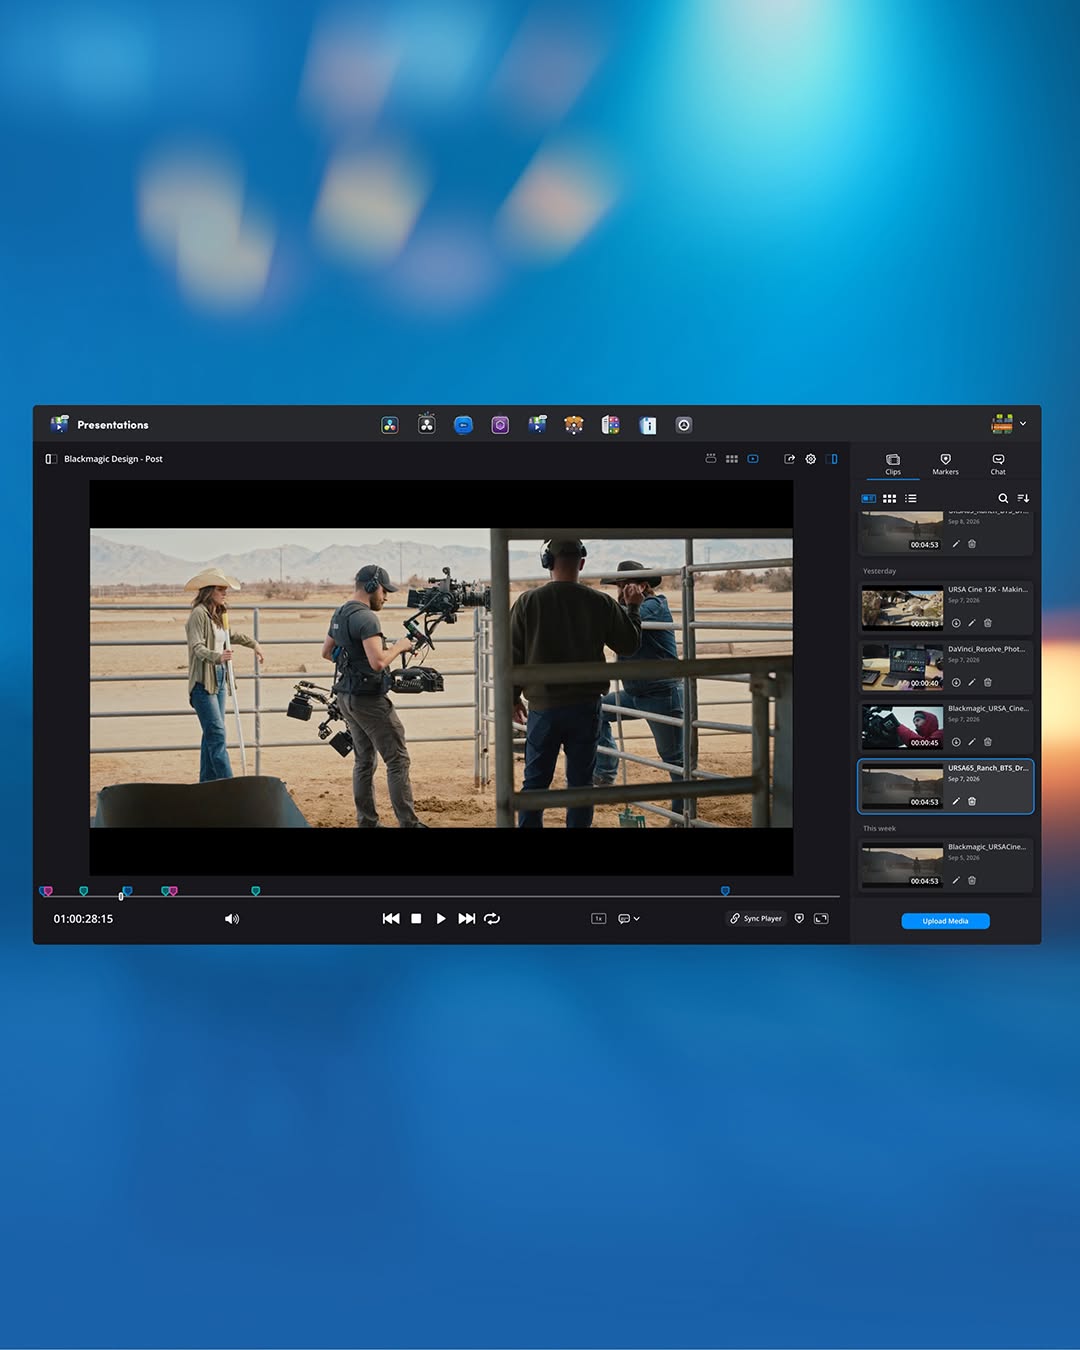The width and height of the screenshot is (1080, 1350).
Task: Click the Upload Media button
Action: pyautogui.click(x=945, y=921)
